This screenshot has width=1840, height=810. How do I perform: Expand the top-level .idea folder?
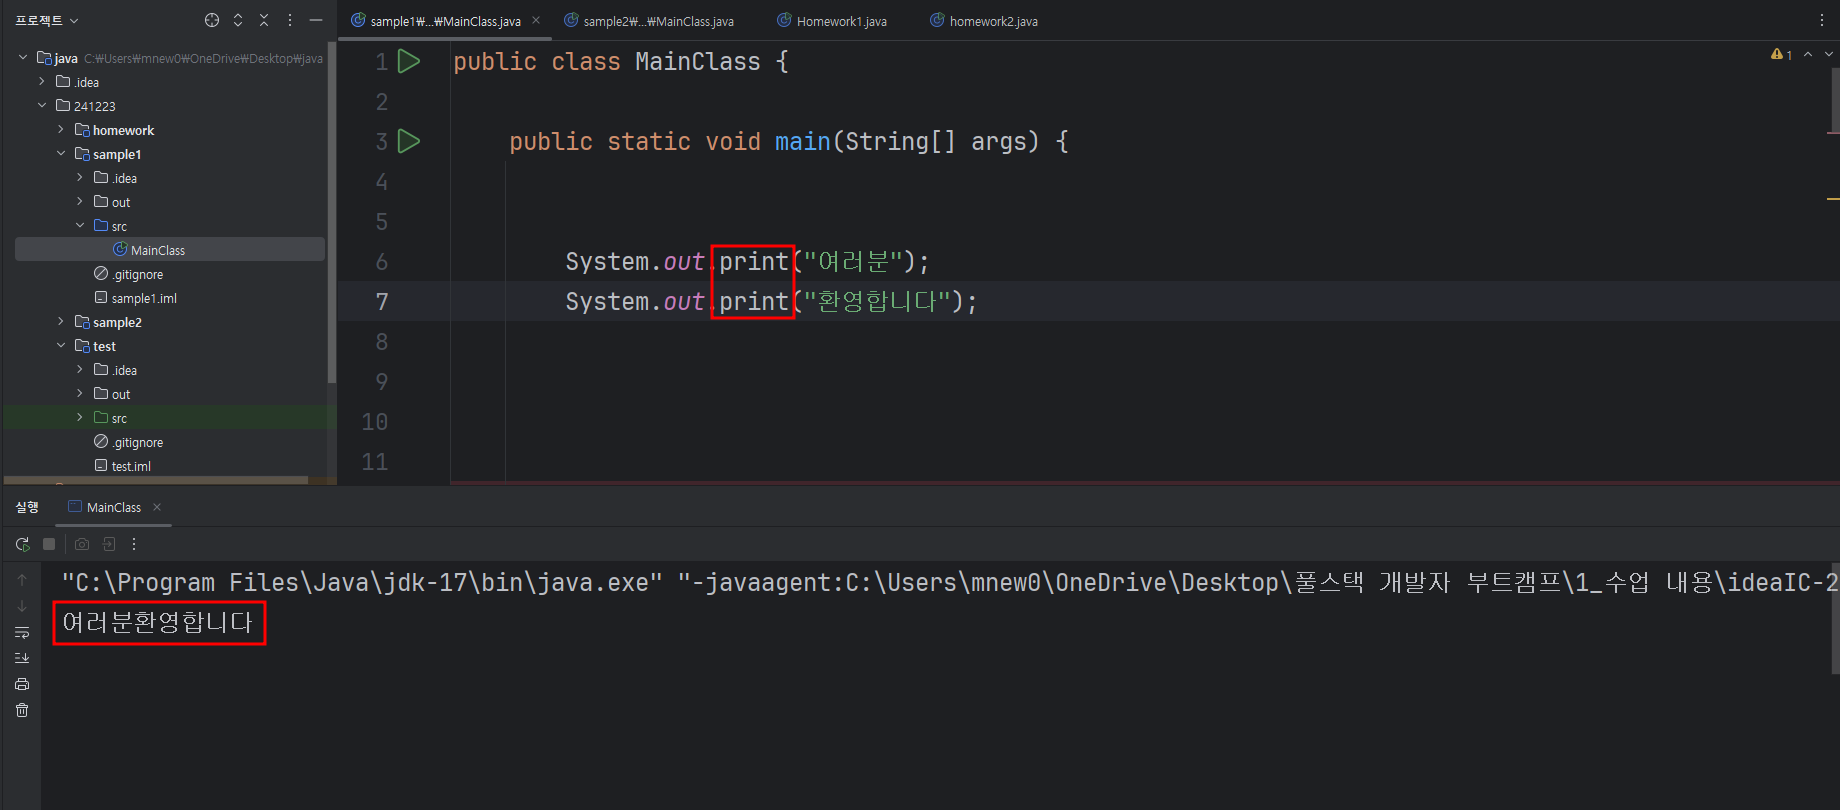click(42, 82)
